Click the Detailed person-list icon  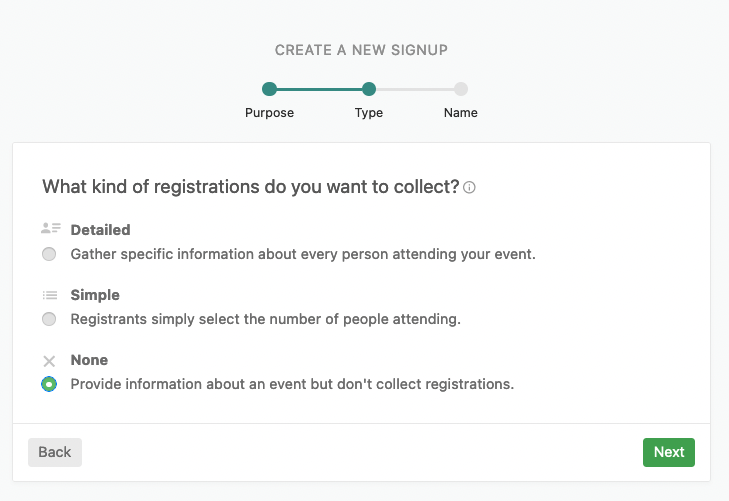click(x=51, y=230)
